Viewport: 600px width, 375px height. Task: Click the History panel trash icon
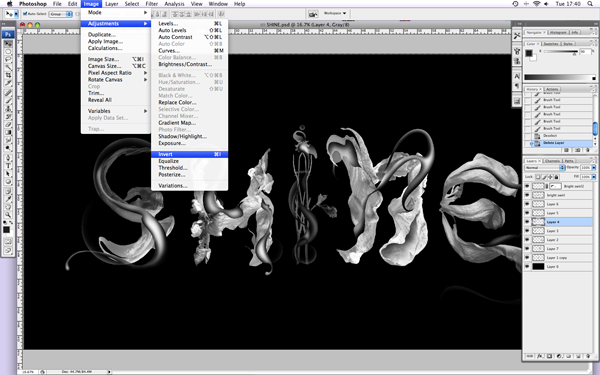pyautogui.click(x=588, y=150)
